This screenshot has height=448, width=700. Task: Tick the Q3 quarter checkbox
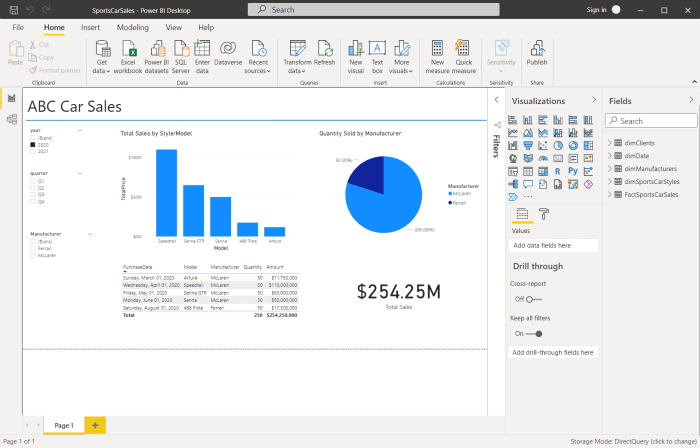click(x=33, y=195)
